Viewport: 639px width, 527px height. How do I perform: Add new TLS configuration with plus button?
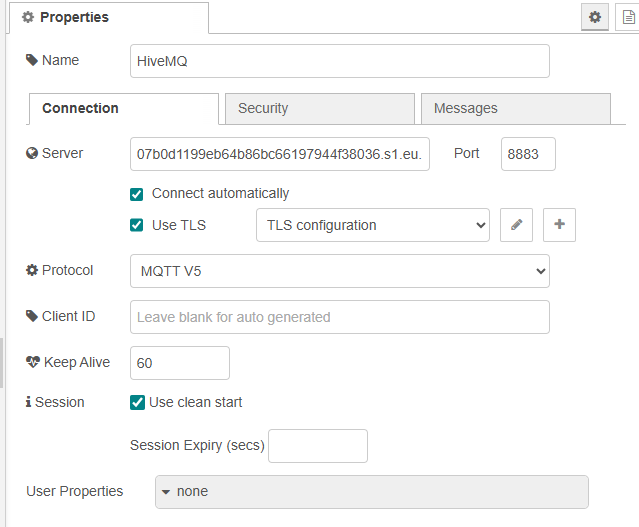coord(559,225)
